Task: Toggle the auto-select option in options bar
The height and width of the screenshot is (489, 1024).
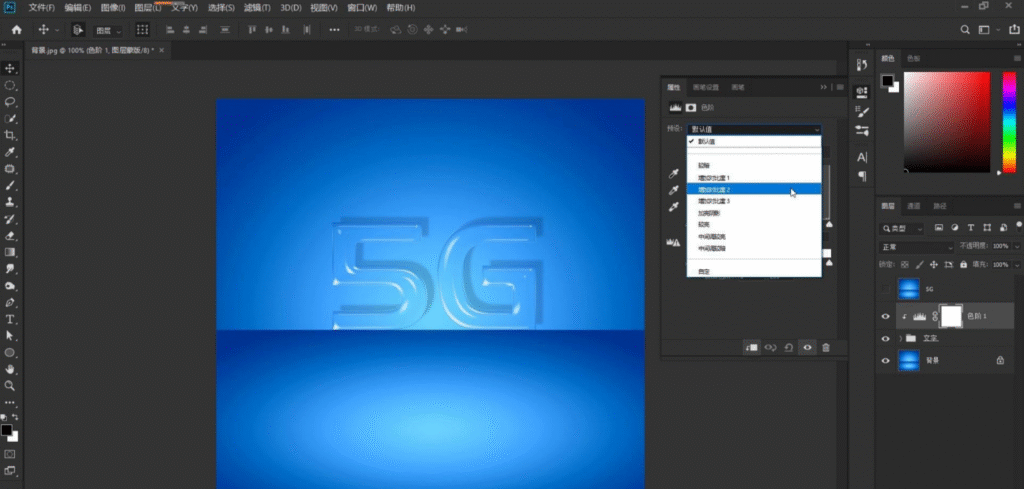Action: [x=78, y=29]
